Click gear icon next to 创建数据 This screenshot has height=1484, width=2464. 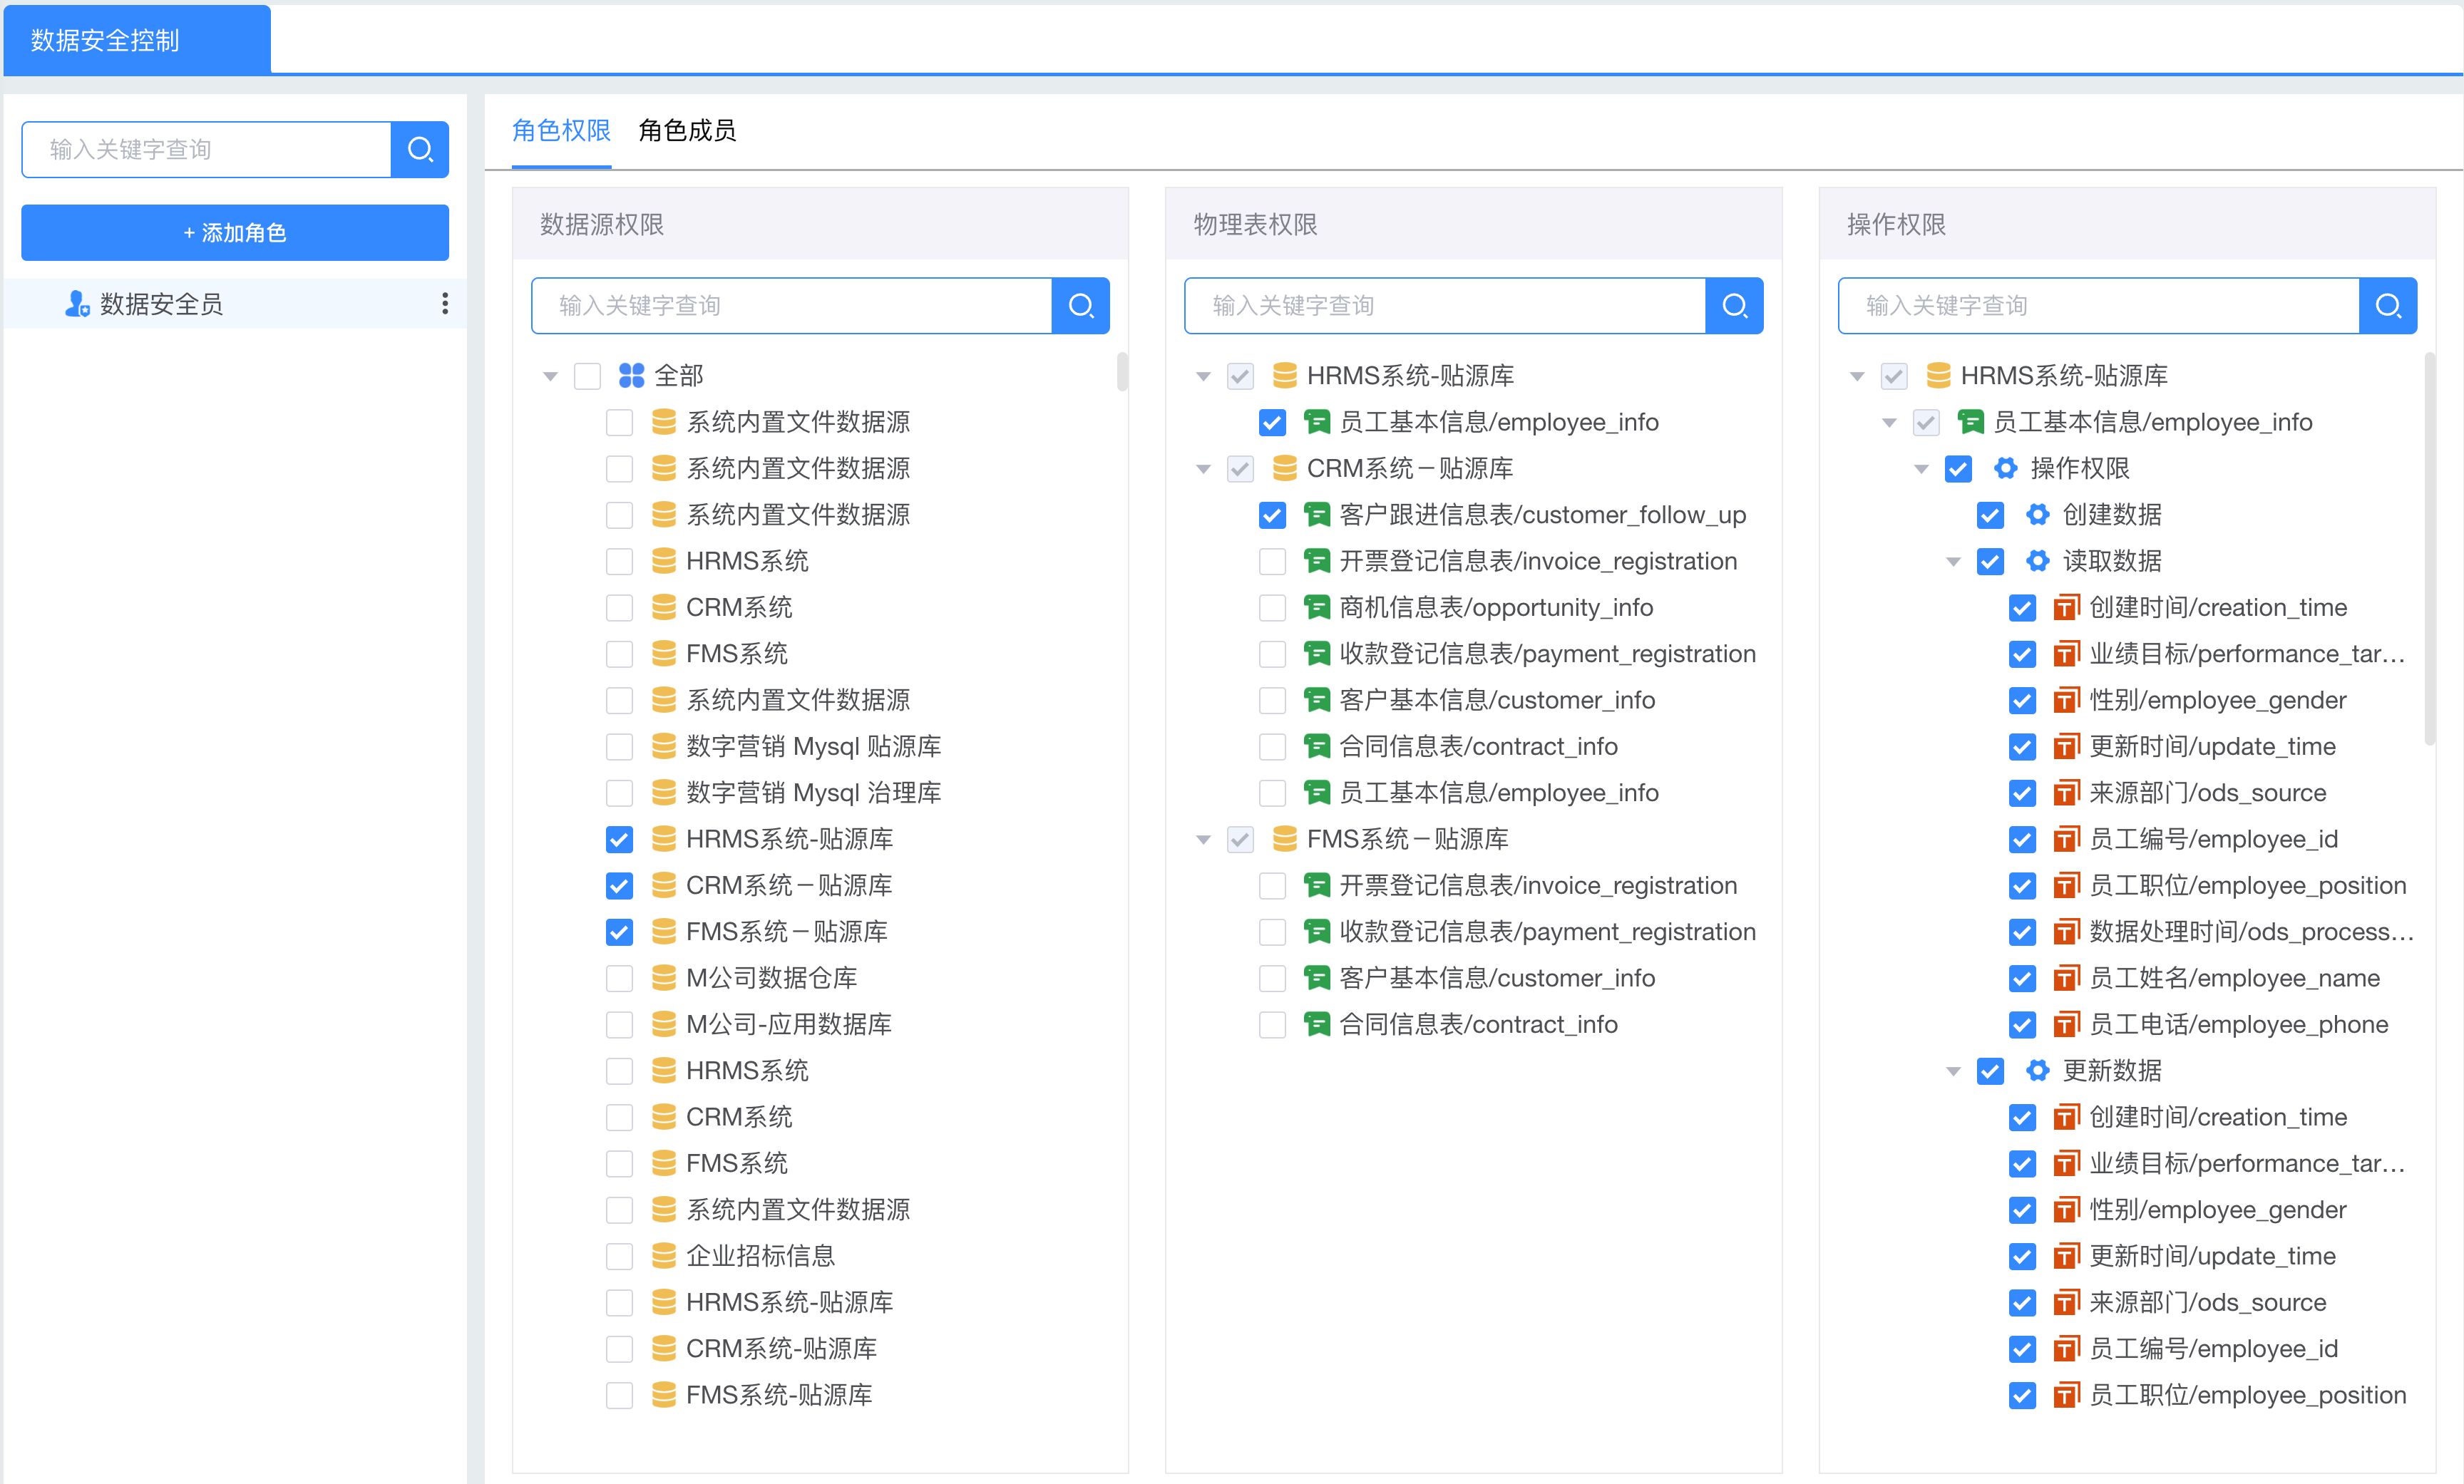(2038, 515)
